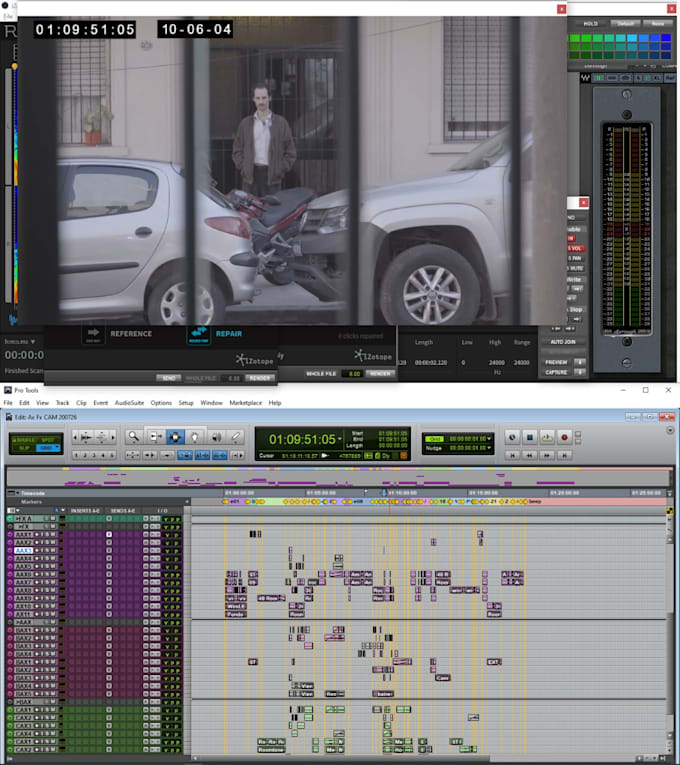Toggle Zoom Toggle icon below Zoomer tool
The height and width of the screenshot is (765, 680).
(x=132, y=455)
